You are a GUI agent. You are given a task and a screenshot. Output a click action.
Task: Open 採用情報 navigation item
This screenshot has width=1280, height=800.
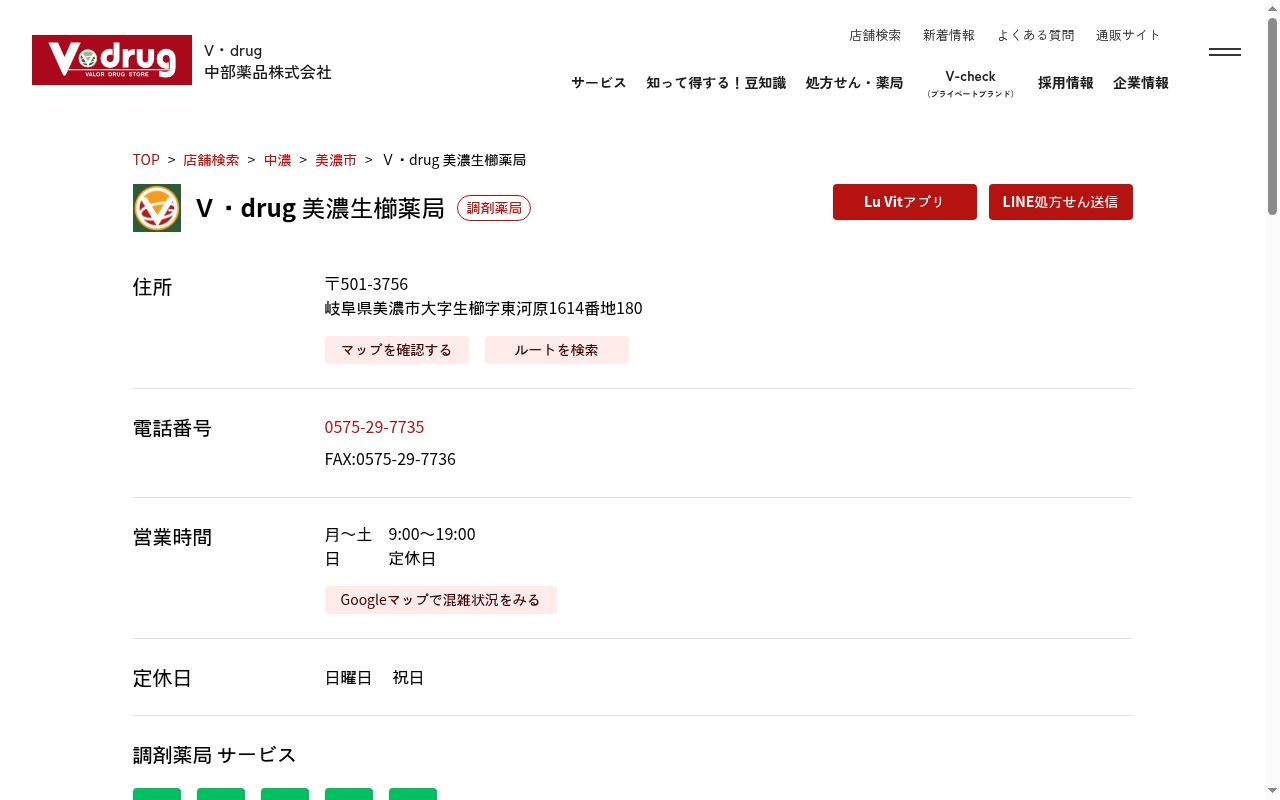(x=1065, y=83)
